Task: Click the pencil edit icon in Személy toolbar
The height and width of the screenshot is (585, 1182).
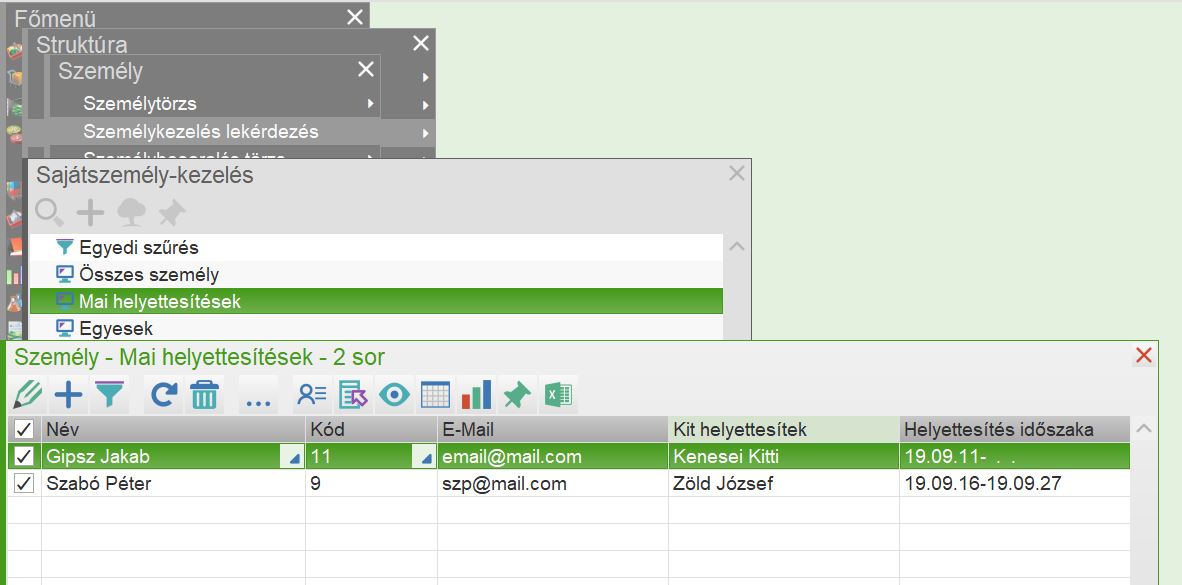Action: 28,394
